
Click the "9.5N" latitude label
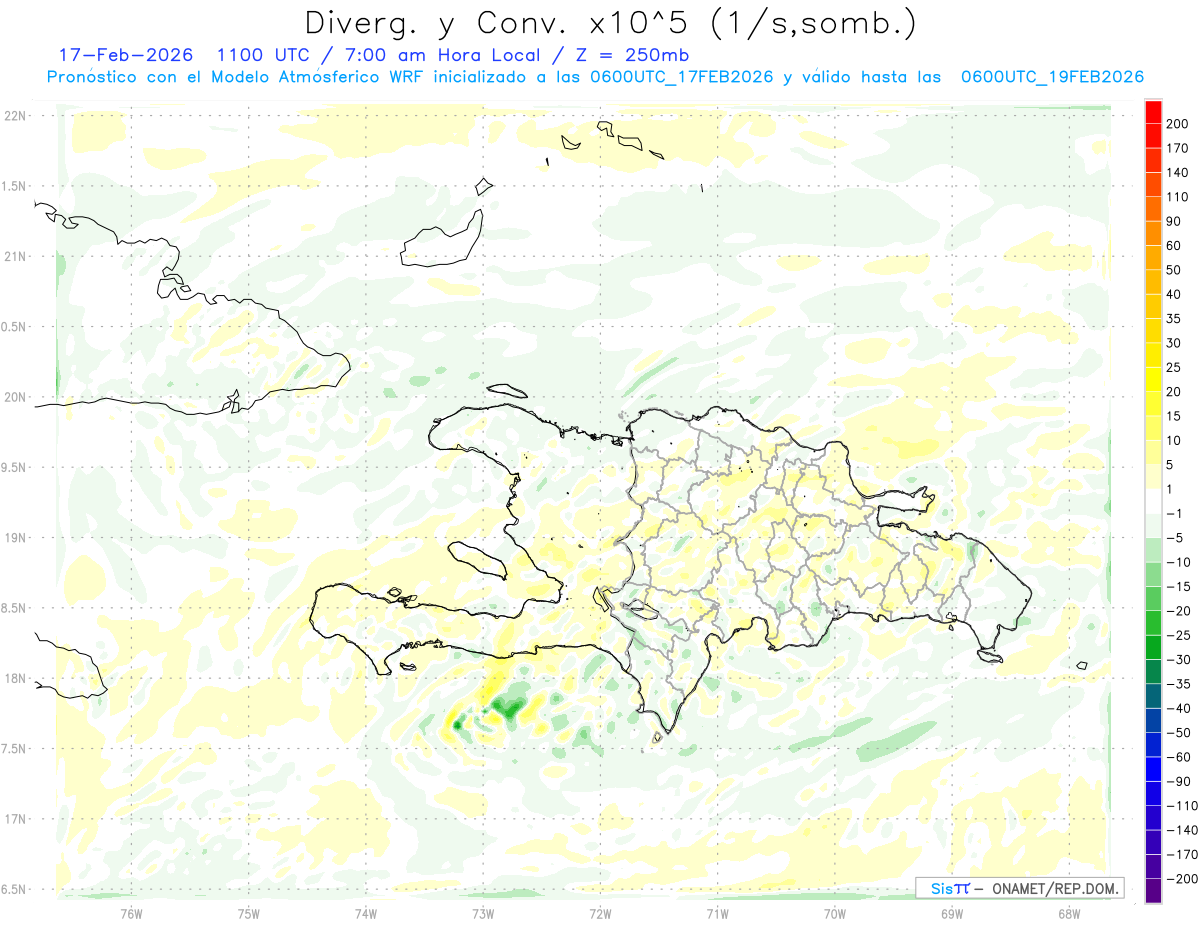coord(14,468)
